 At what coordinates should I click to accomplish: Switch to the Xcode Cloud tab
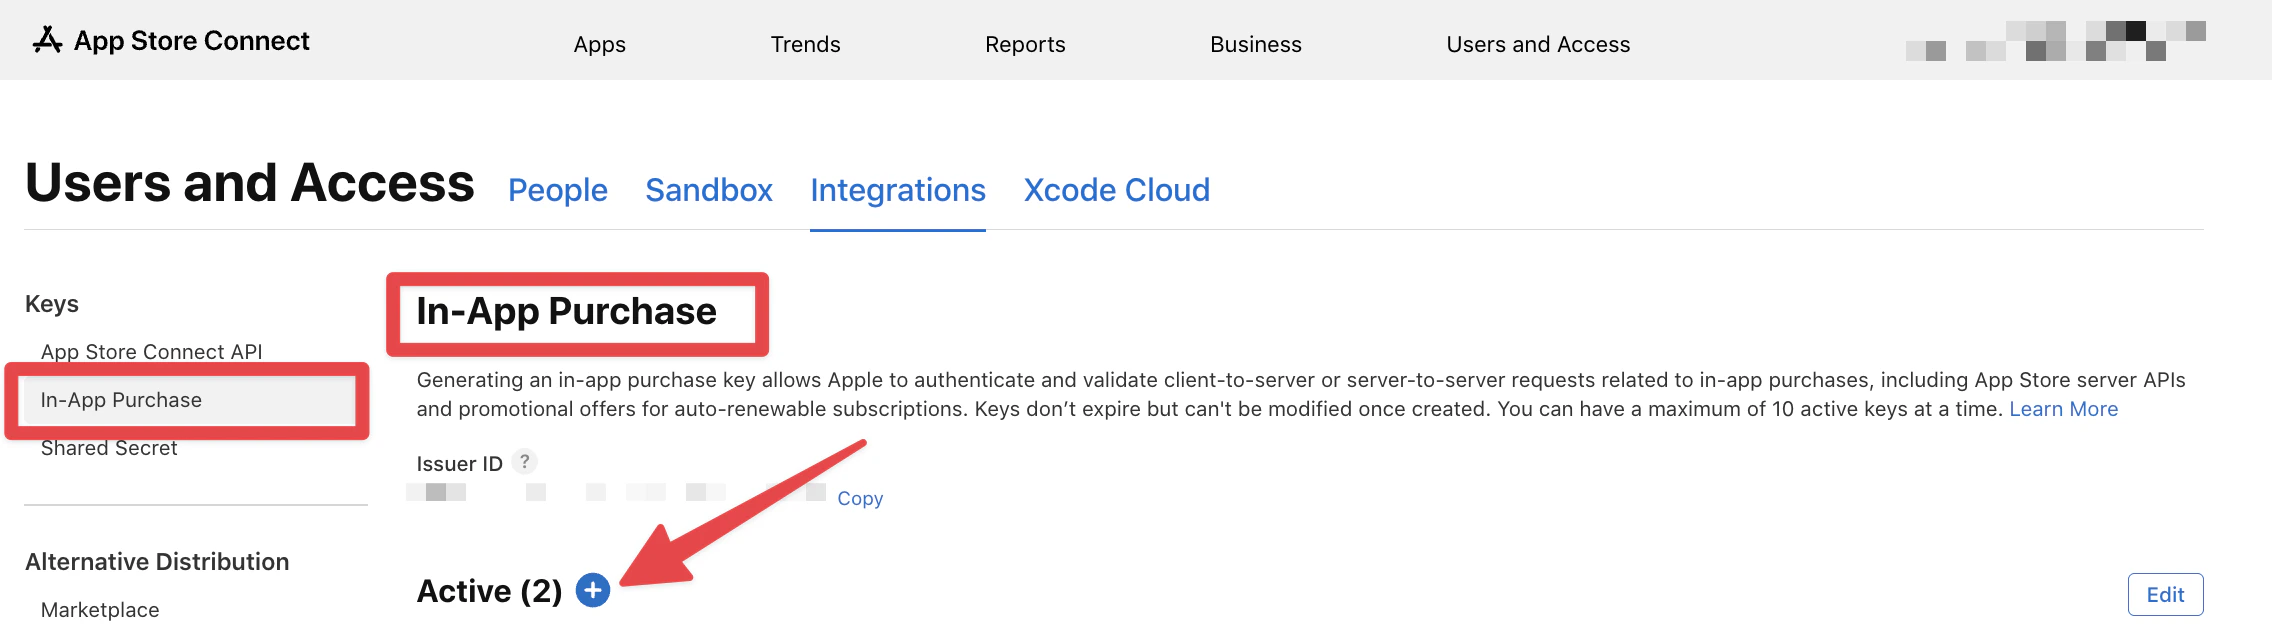click(x=1117, y=190)
